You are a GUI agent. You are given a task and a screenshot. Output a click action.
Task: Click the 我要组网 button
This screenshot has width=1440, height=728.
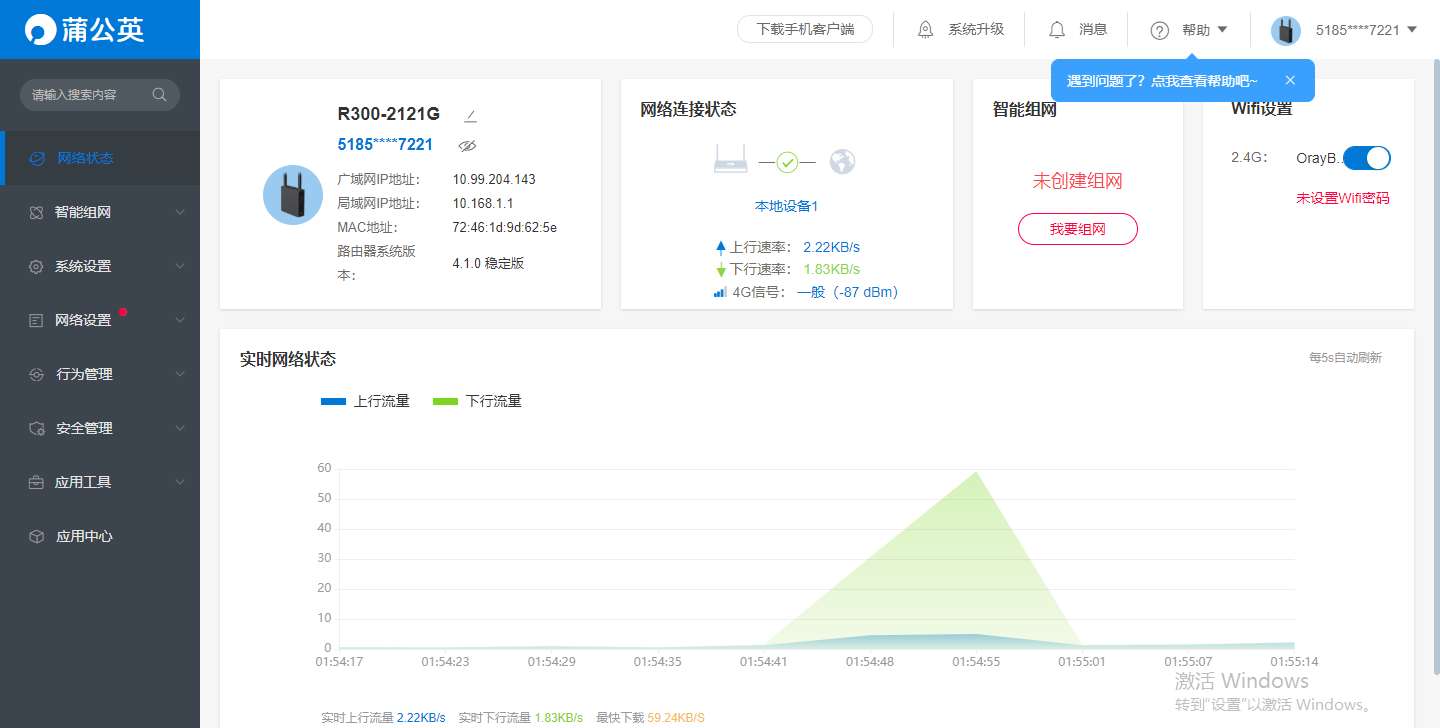(x=1077, y=229)
